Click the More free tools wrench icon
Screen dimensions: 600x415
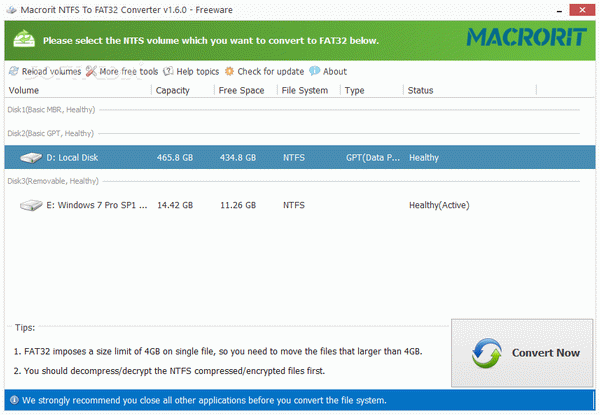[91, 71]
